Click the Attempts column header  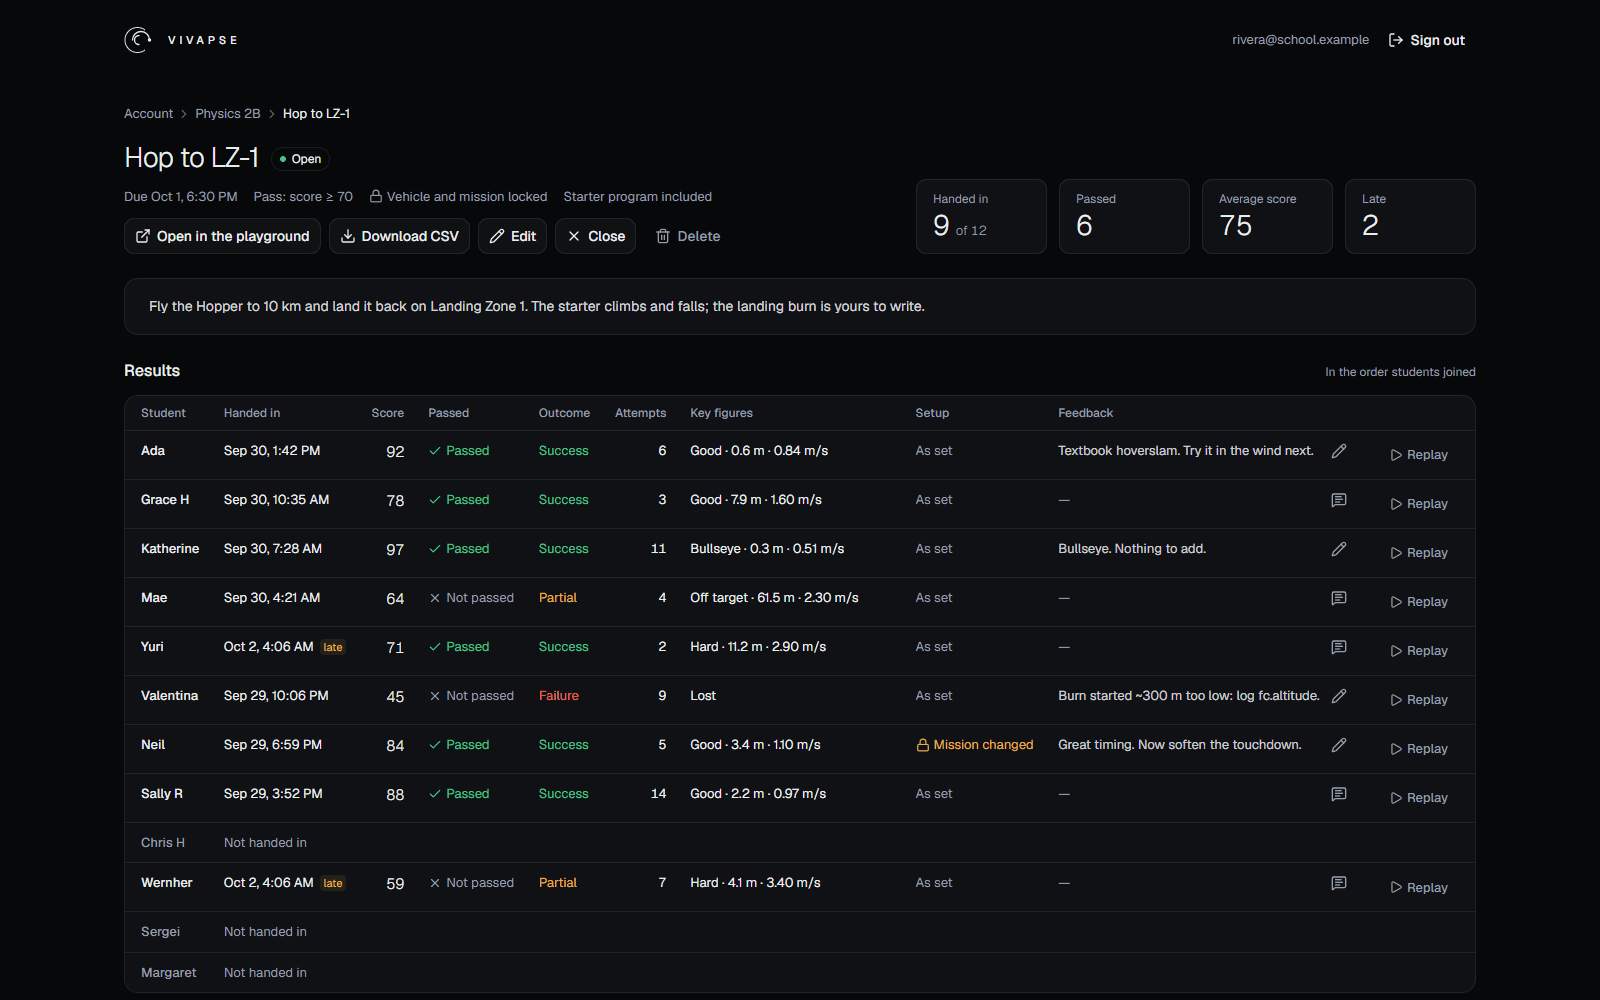point(640,413)
